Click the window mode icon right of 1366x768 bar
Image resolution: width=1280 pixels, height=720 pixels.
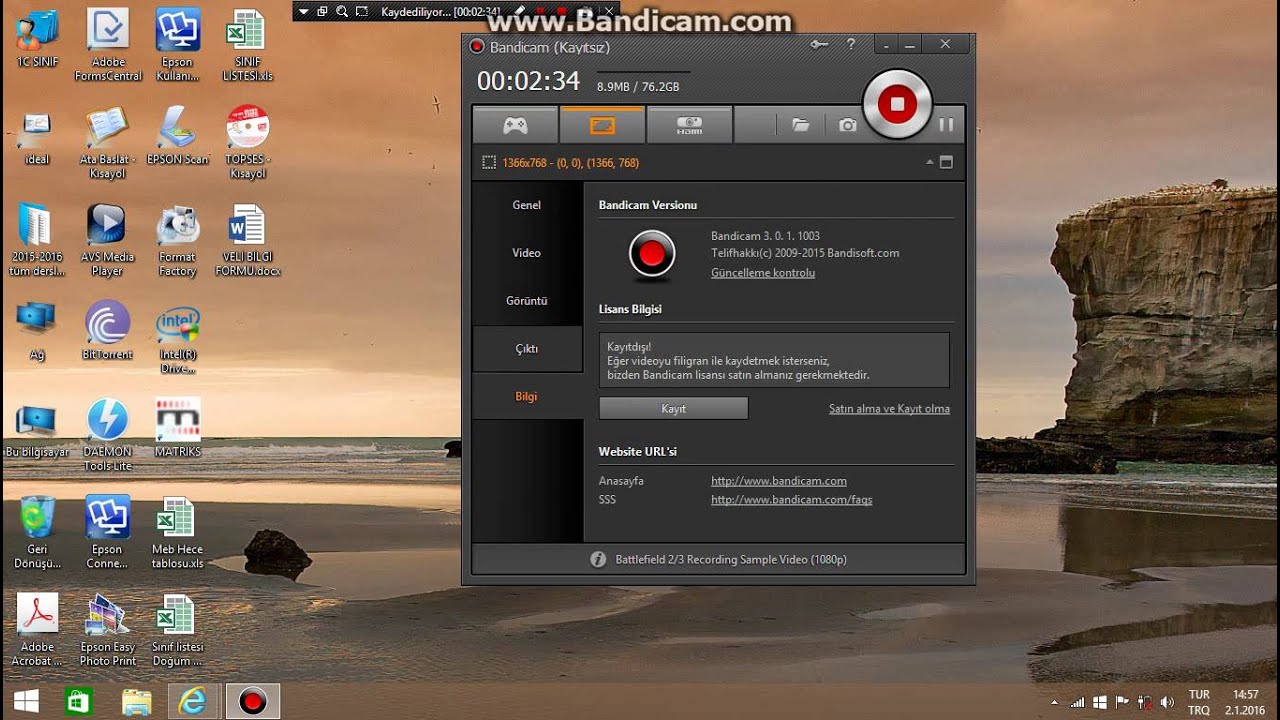[946, 162]
